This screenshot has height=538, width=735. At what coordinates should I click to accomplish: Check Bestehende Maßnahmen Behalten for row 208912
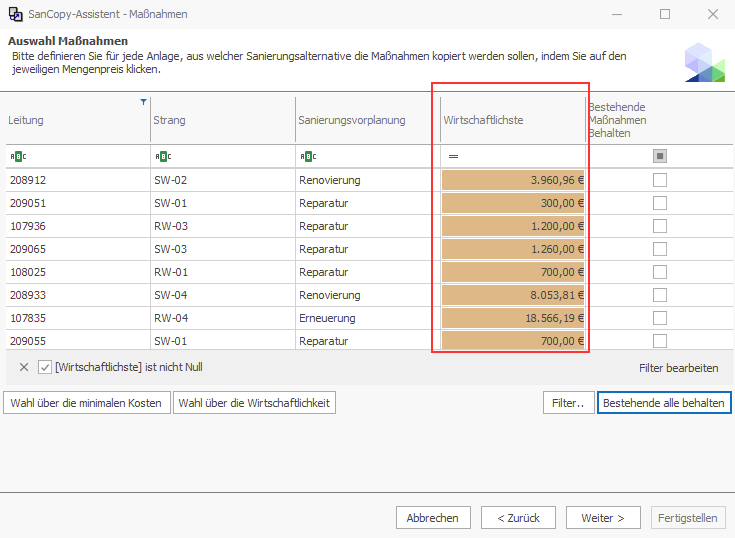[659, 180]
